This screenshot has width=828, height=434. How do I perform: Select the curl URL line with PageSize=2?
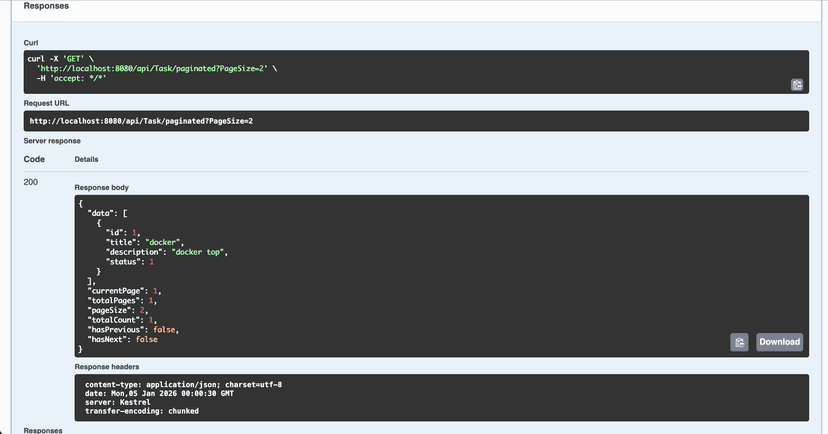157,69
